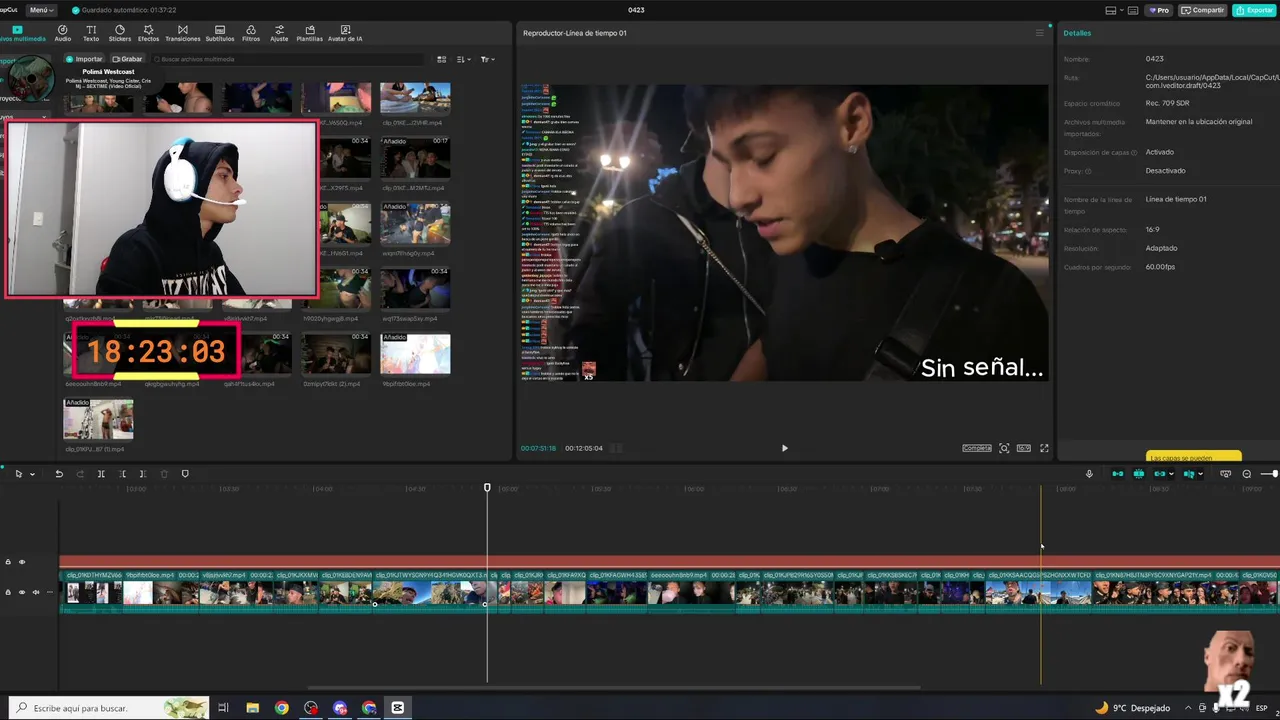1280x720 pixels.
Task: Undo the last action
Action: tap(59, 474)
